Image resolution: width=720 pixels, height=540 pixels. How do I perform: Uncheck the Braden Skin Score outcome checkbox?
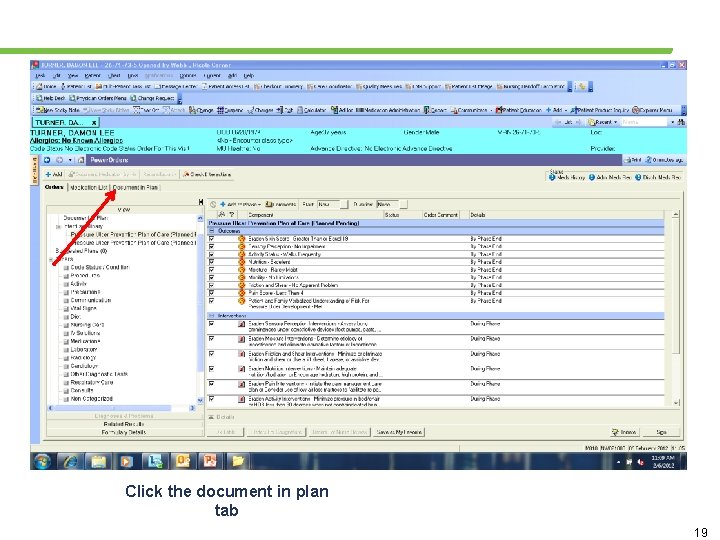[x=212, y=239]
